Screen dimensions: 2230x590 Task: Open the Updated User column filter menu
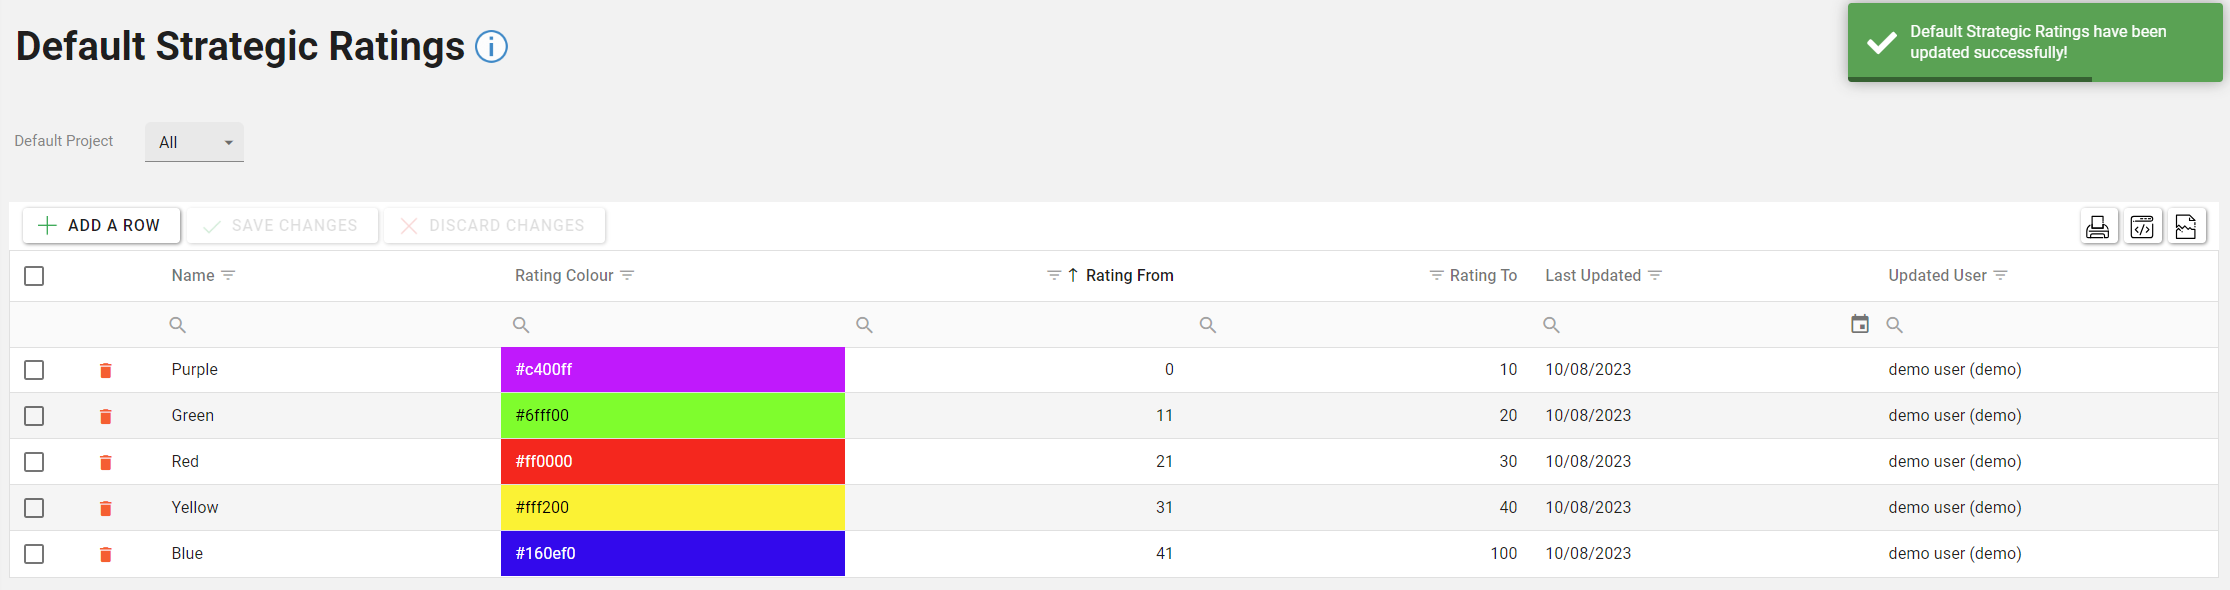point(2000,275)
